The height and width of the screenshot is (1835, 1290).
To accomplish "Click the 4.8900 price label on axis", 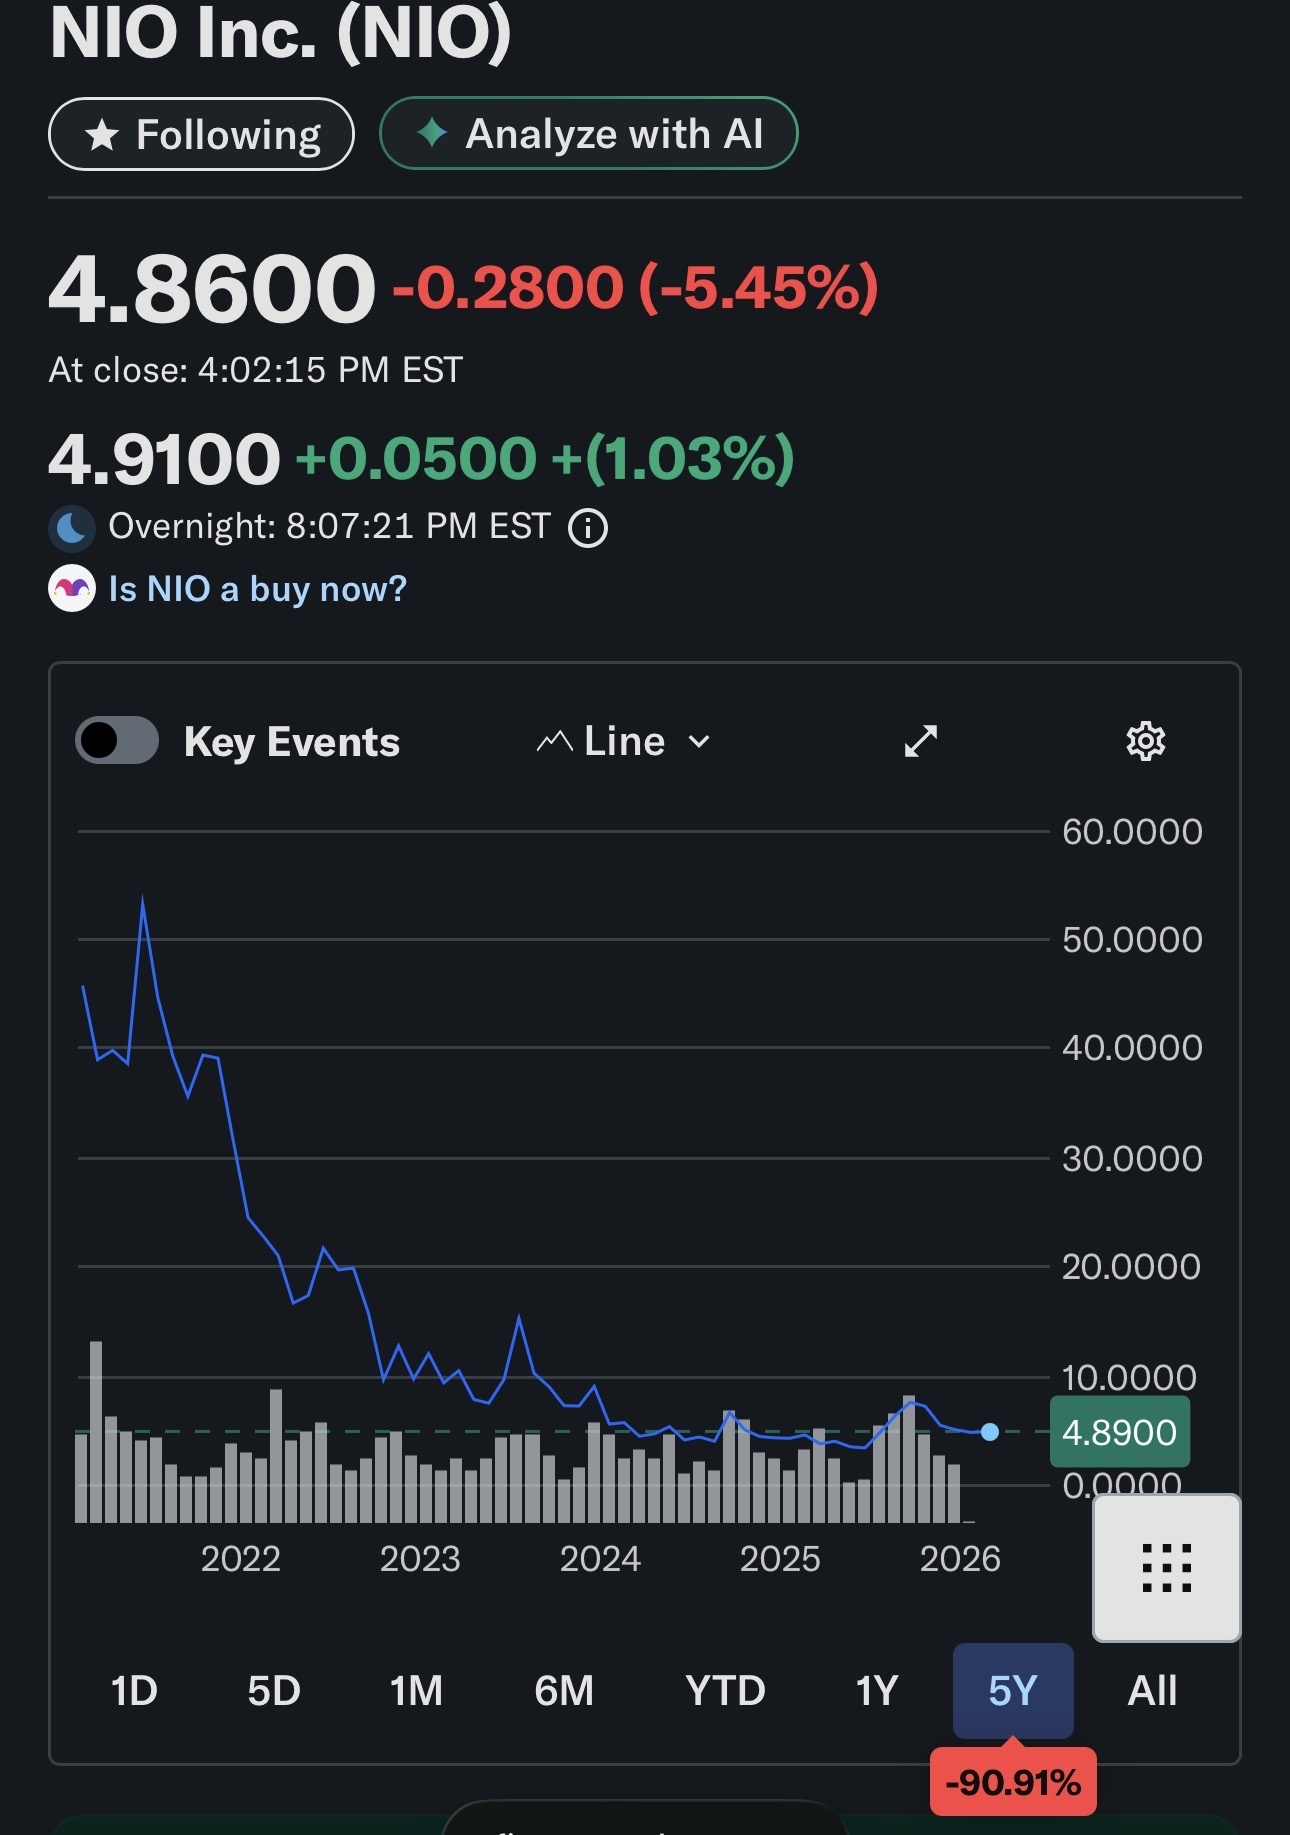I will (x=1120, y=1432).
